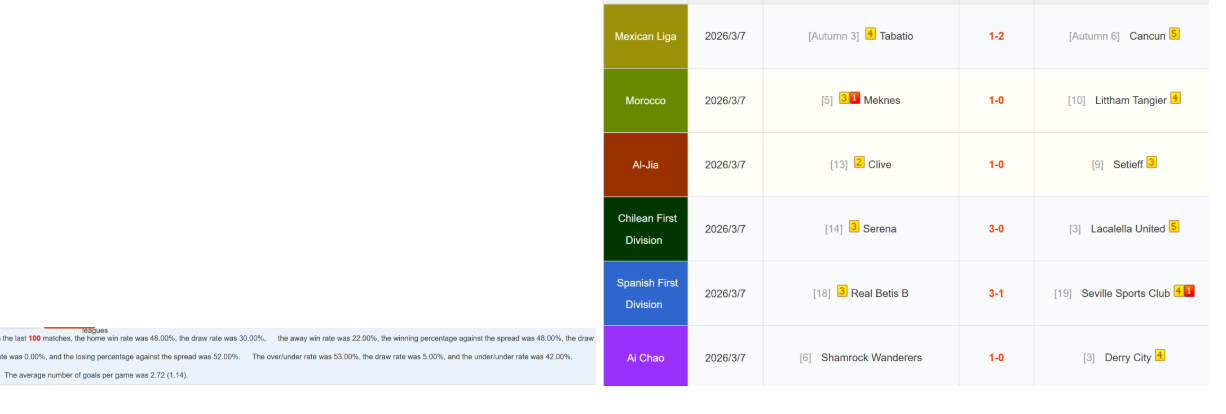1226x414 pixels.
Task: Click Real Betis B's yellow card icon
Action: point(842,292)
